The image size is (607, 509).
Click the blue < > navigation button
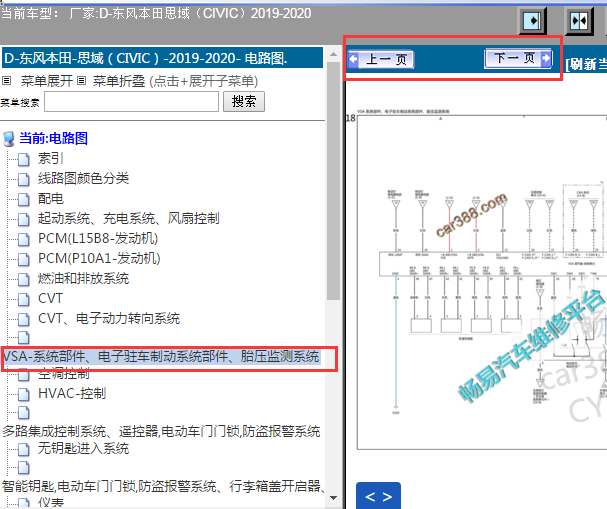[x=378, y=496]
